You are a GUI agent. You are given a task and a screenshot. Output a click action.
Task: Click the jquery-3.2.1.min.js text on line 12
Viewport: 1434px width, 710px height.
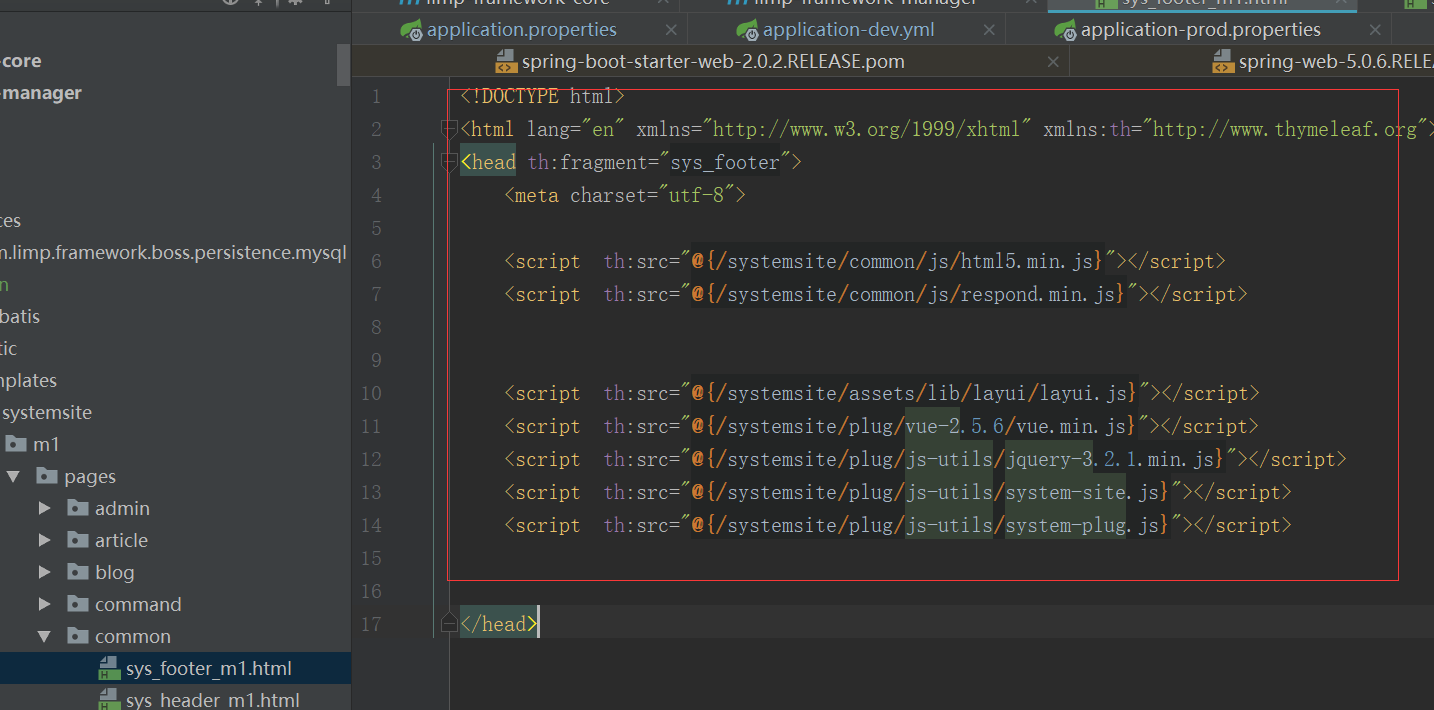(1111, 459)
